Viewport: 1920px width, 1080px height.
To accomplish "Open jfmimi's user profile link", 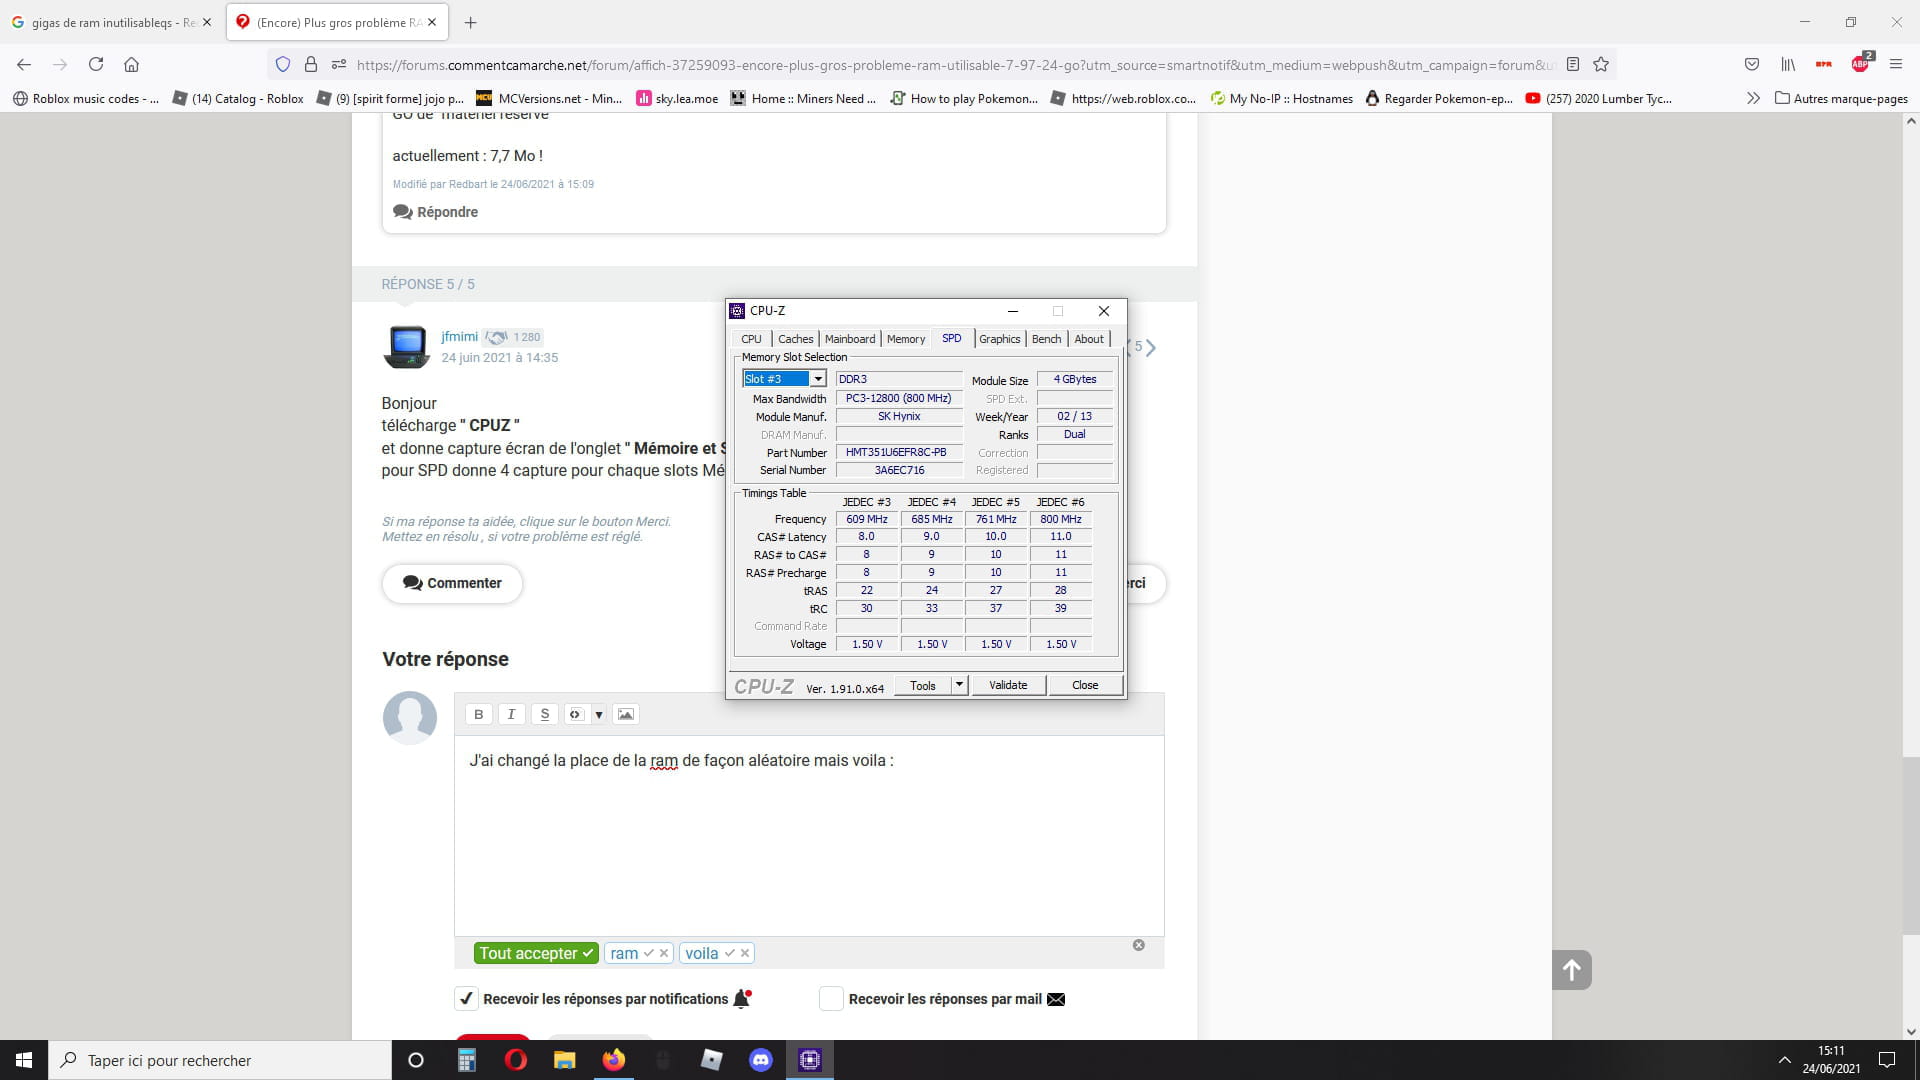I will pyautogui.click(x=459, y=336).
